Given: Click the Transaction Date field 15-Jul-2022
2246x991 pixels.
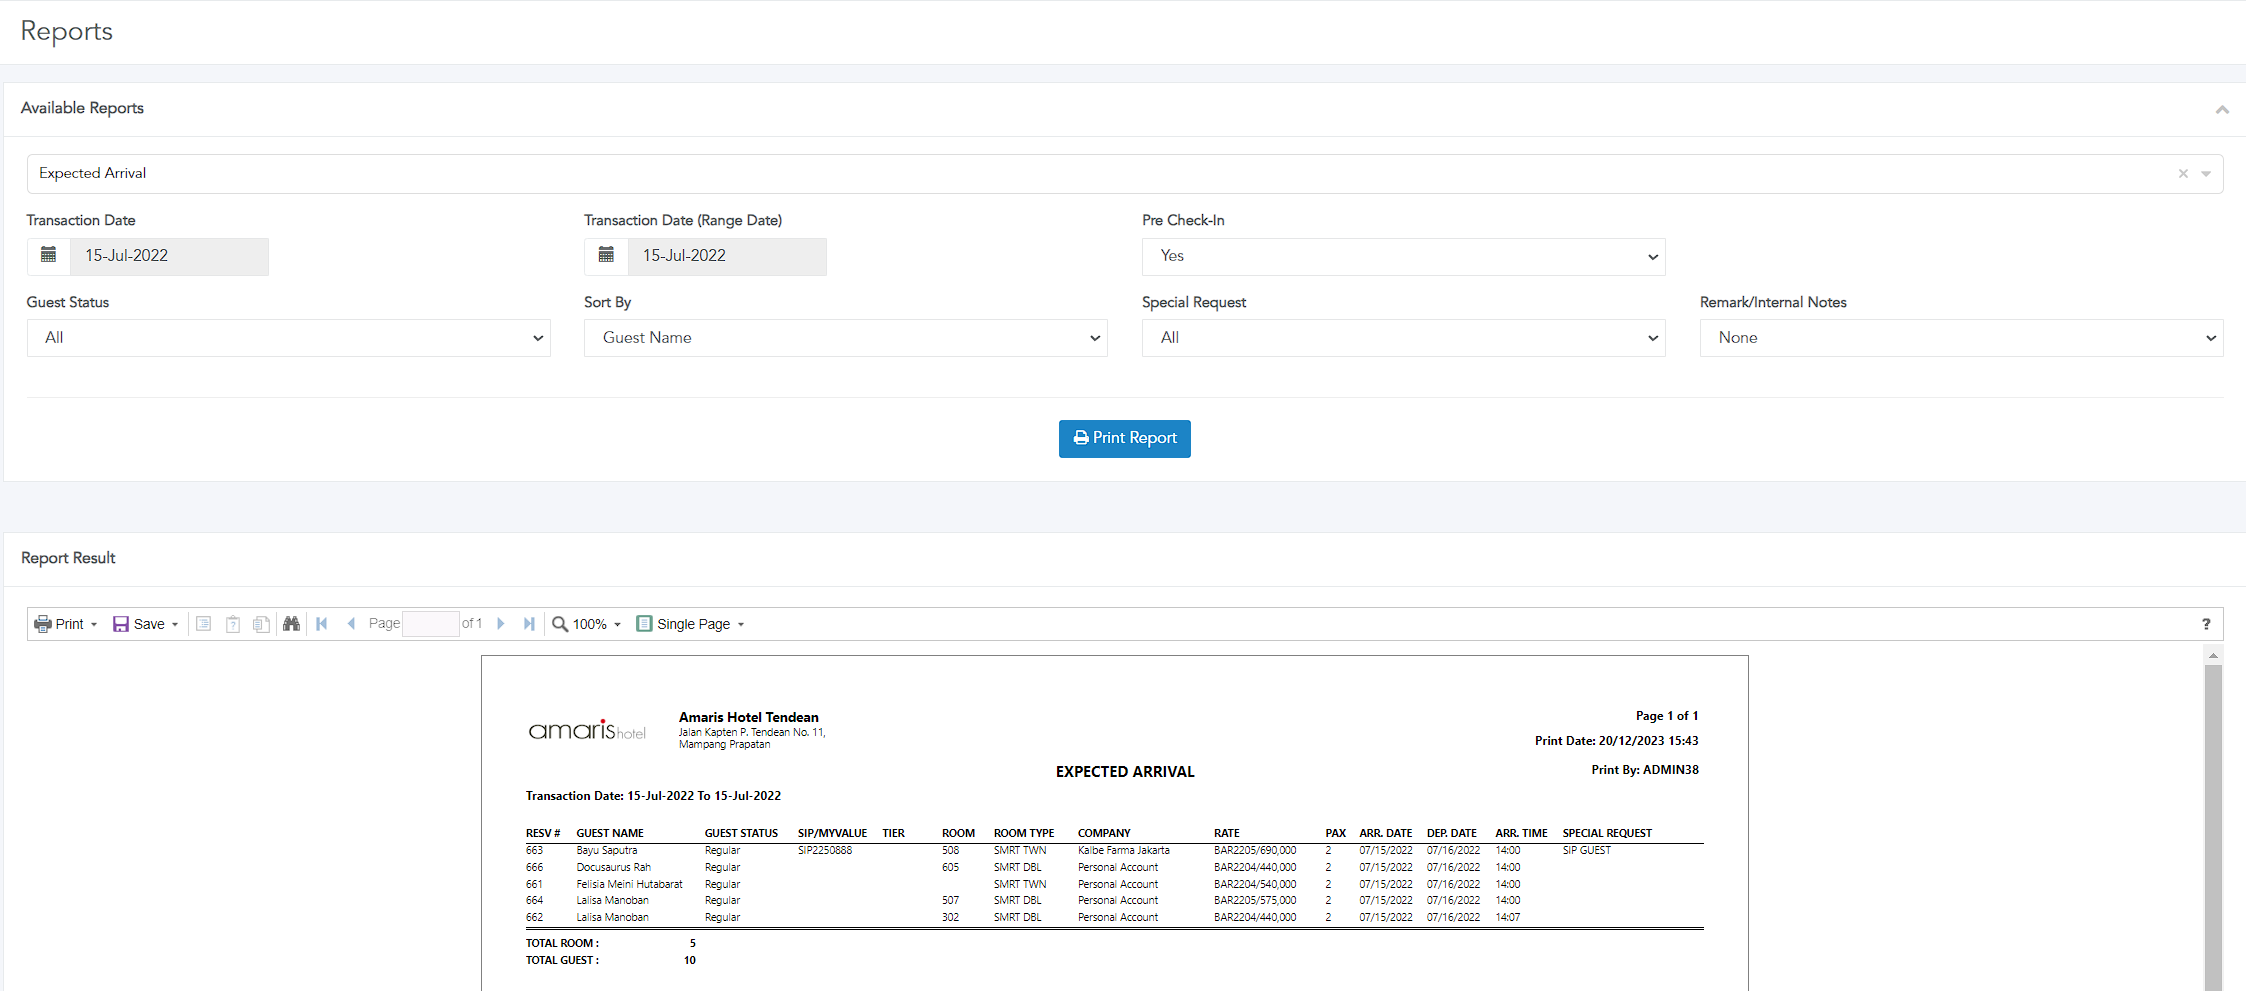Looking at the screenshot, I should (x=169, y=256).
